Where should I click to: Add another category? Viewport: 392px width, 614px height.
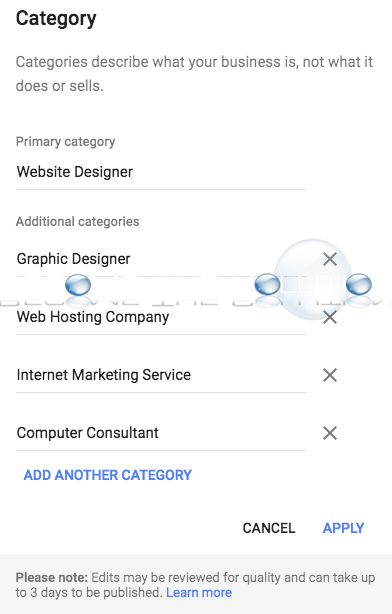tap(108, 475)
